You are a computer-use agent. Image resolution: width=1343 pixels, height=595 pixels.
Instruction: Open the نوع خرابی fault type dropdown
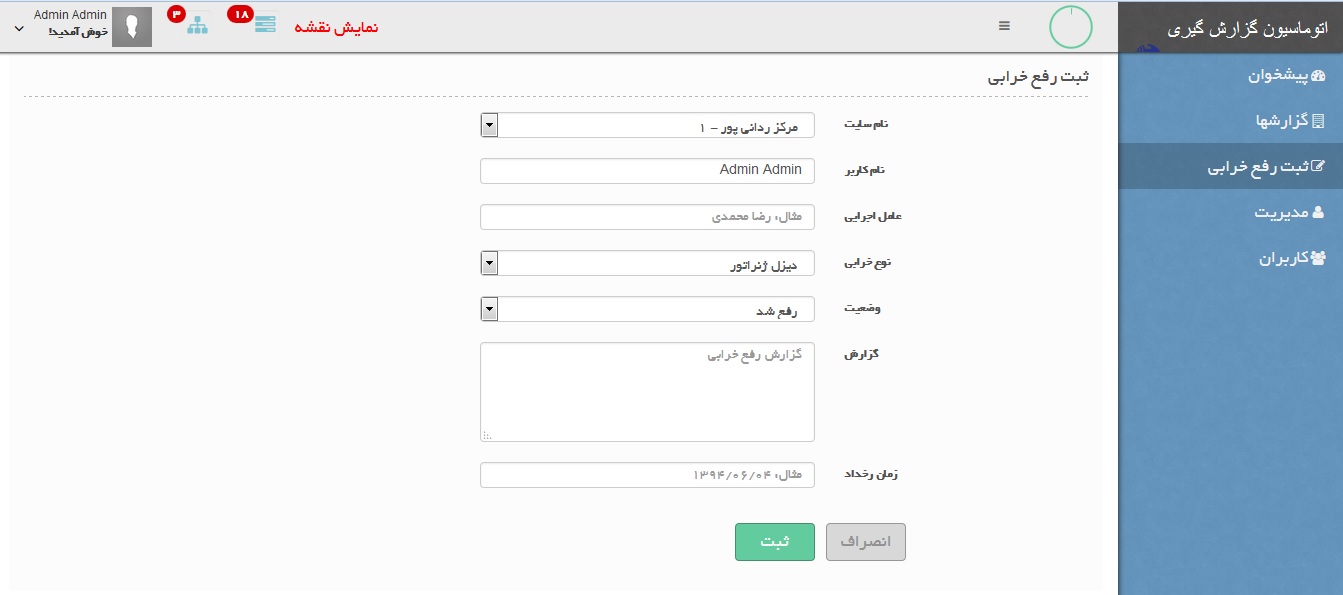coord(647,263)
